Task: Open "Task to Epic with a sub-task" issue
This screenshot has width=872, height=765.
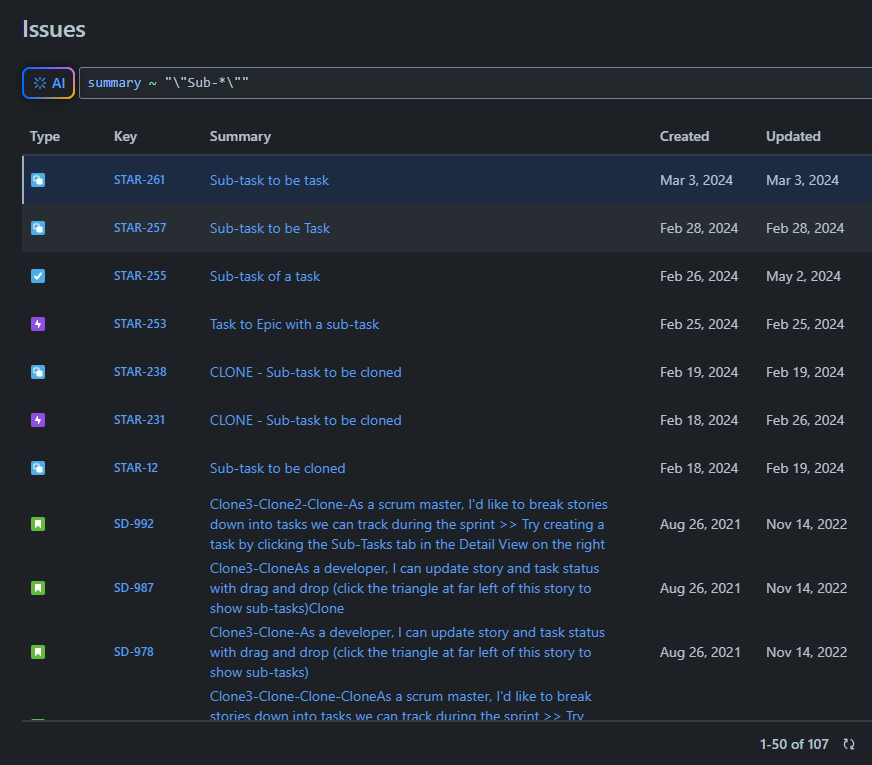Action: point(294,324)
